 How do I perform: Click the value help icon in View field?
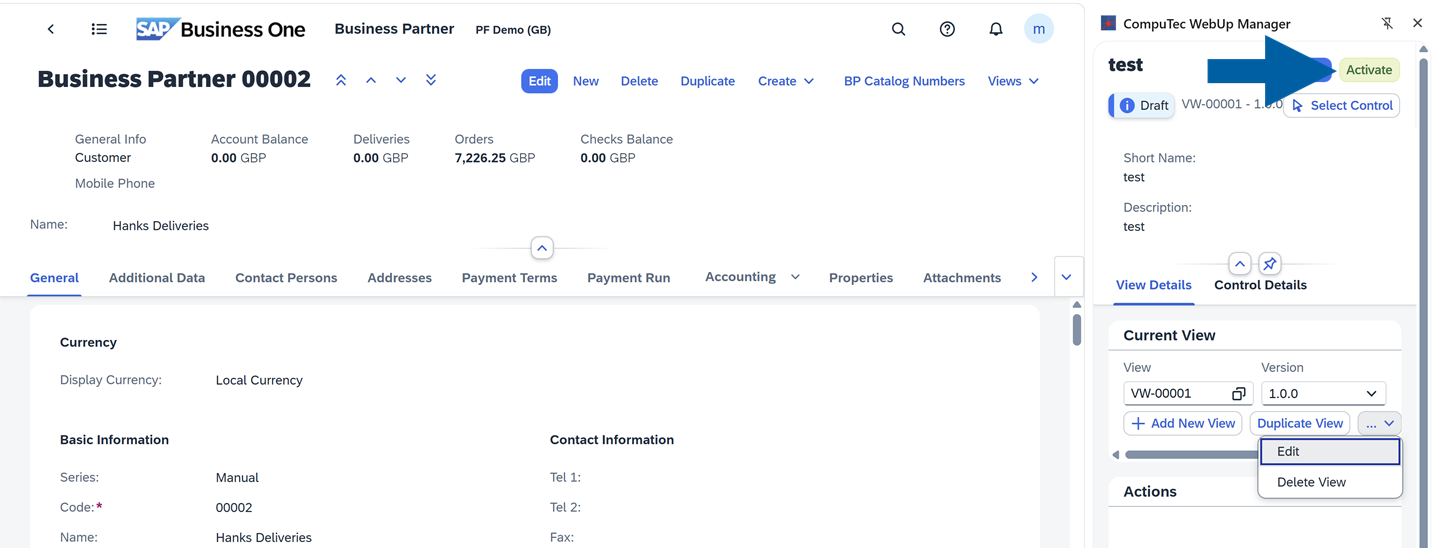1238,394
